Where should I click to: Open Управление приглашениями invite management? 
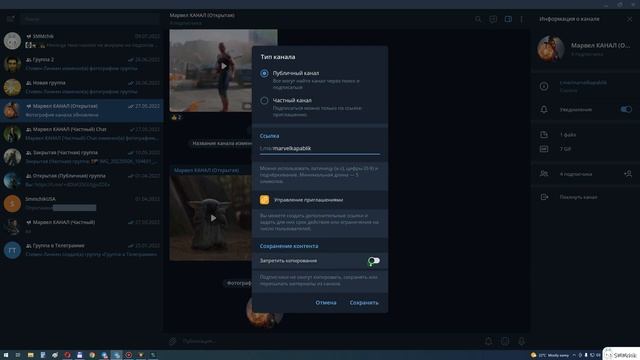320,200
